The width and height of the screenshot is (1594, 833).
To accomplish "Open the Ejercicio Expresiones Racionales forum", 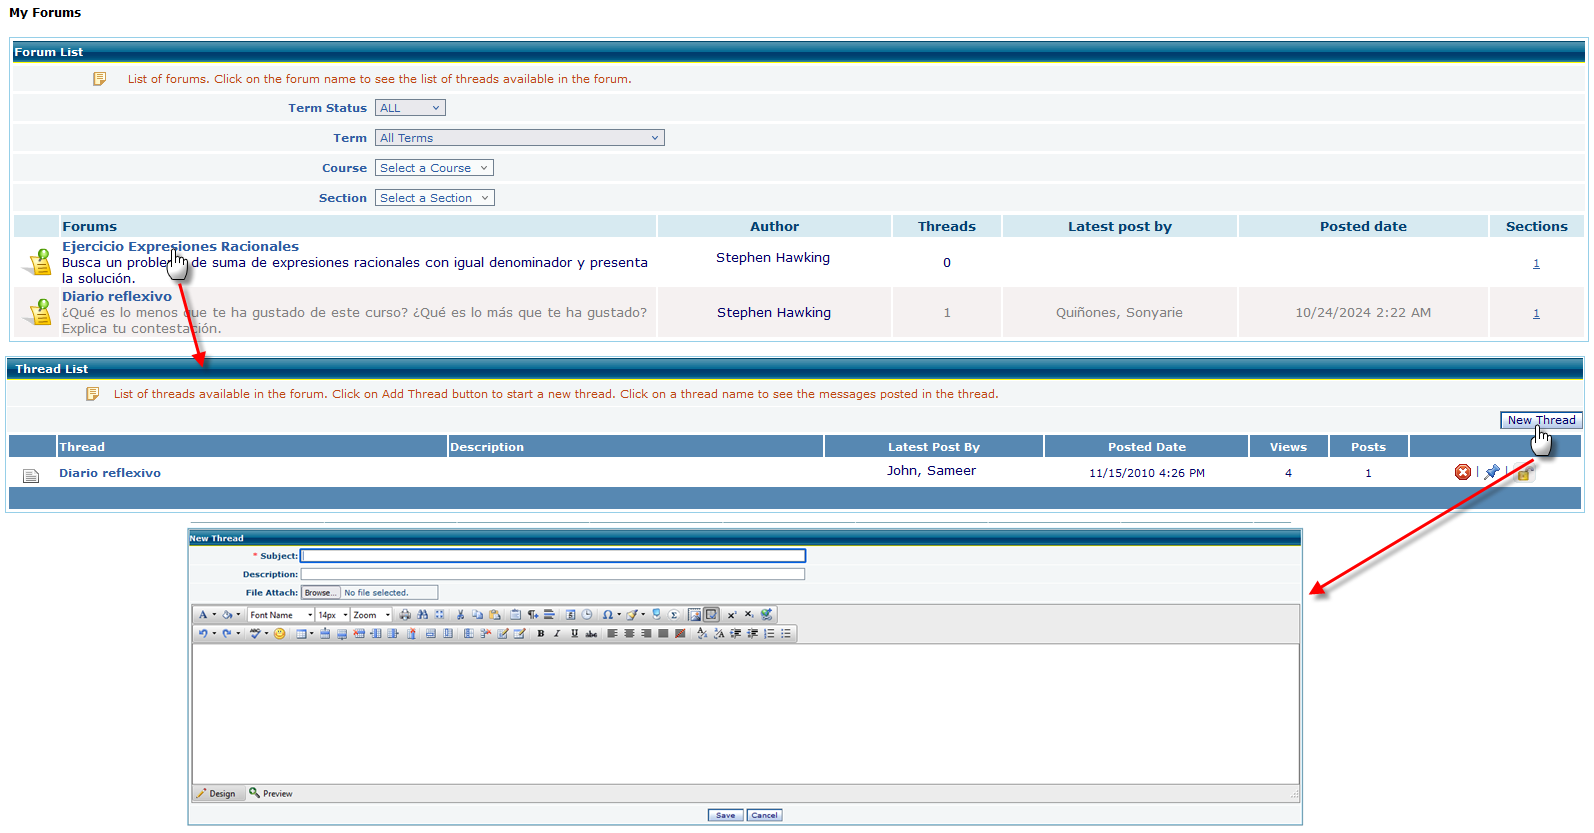I will coord(180,246).
